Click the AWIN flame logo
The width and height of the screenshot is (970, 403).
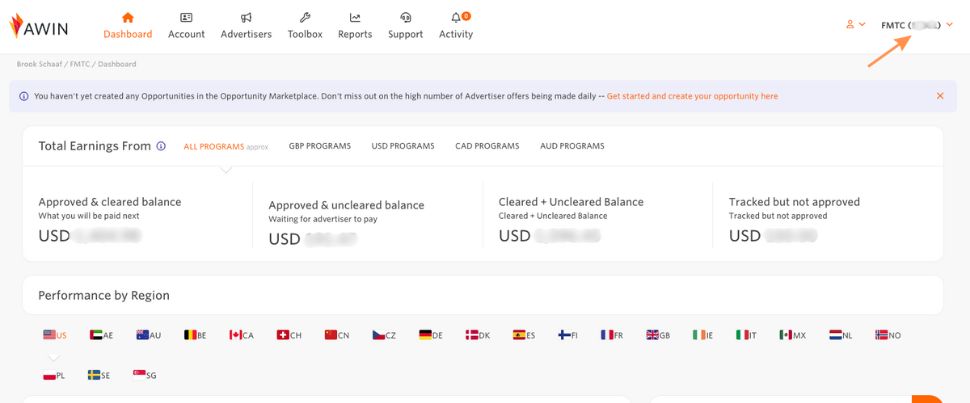[x=17, y=25]
